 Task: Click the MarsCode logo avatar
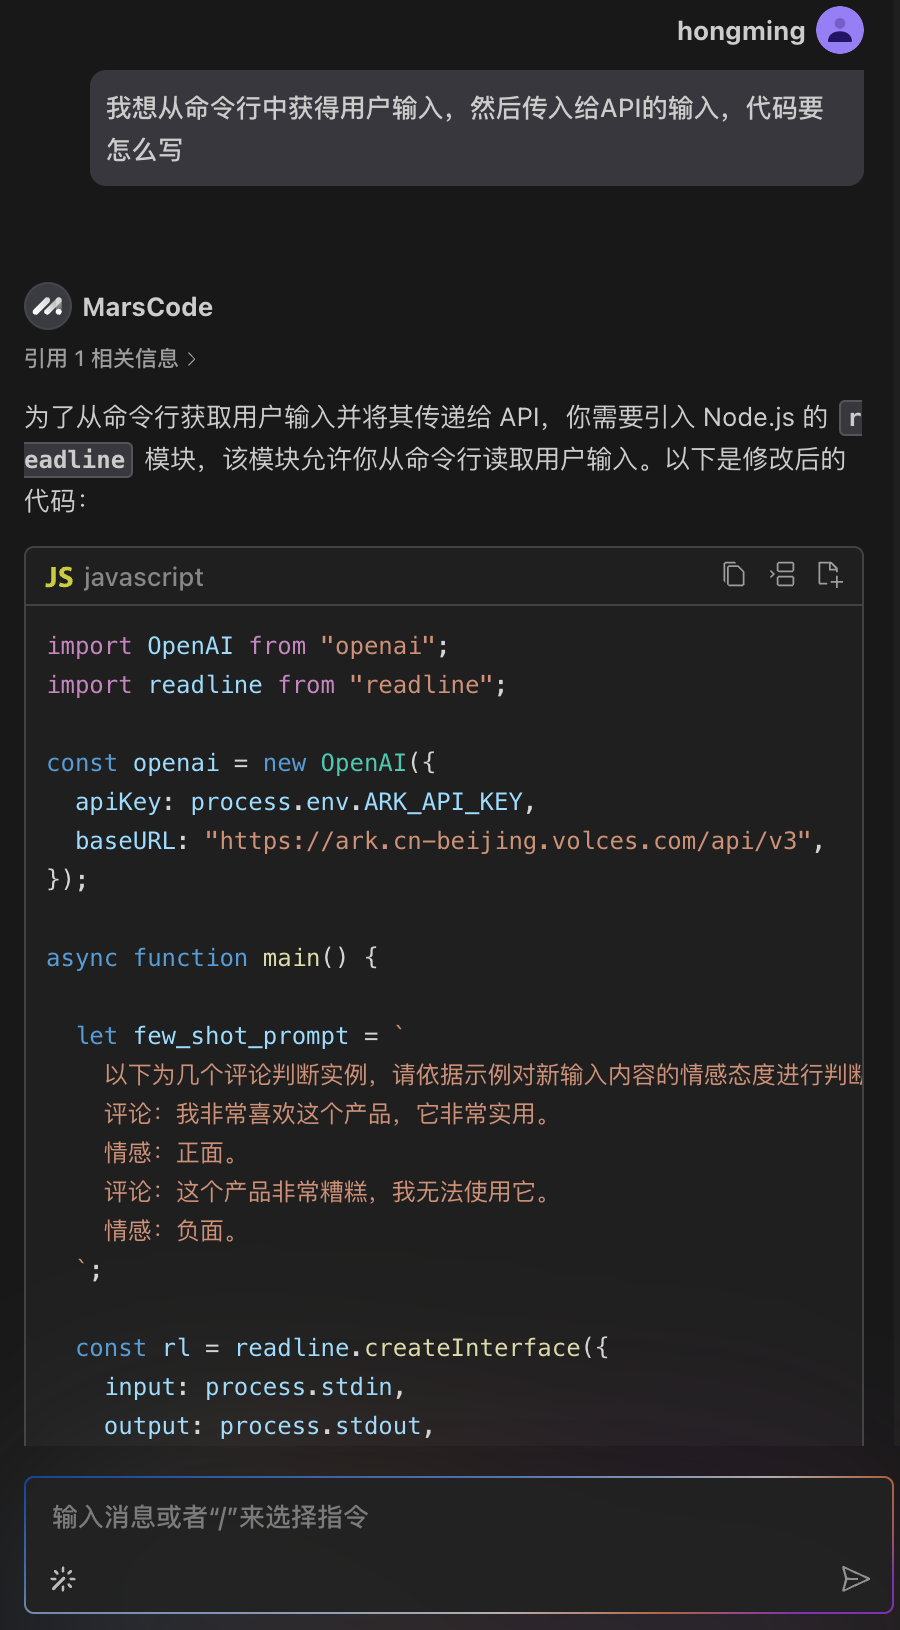[48, 307]
